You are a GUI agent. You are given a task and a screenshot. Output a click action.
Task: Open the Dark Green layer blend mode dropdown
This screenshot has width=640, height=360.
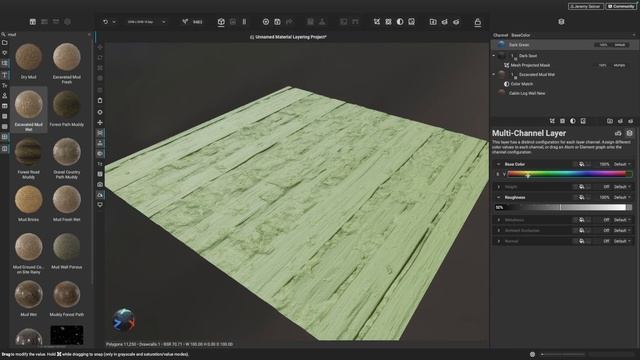620,45
